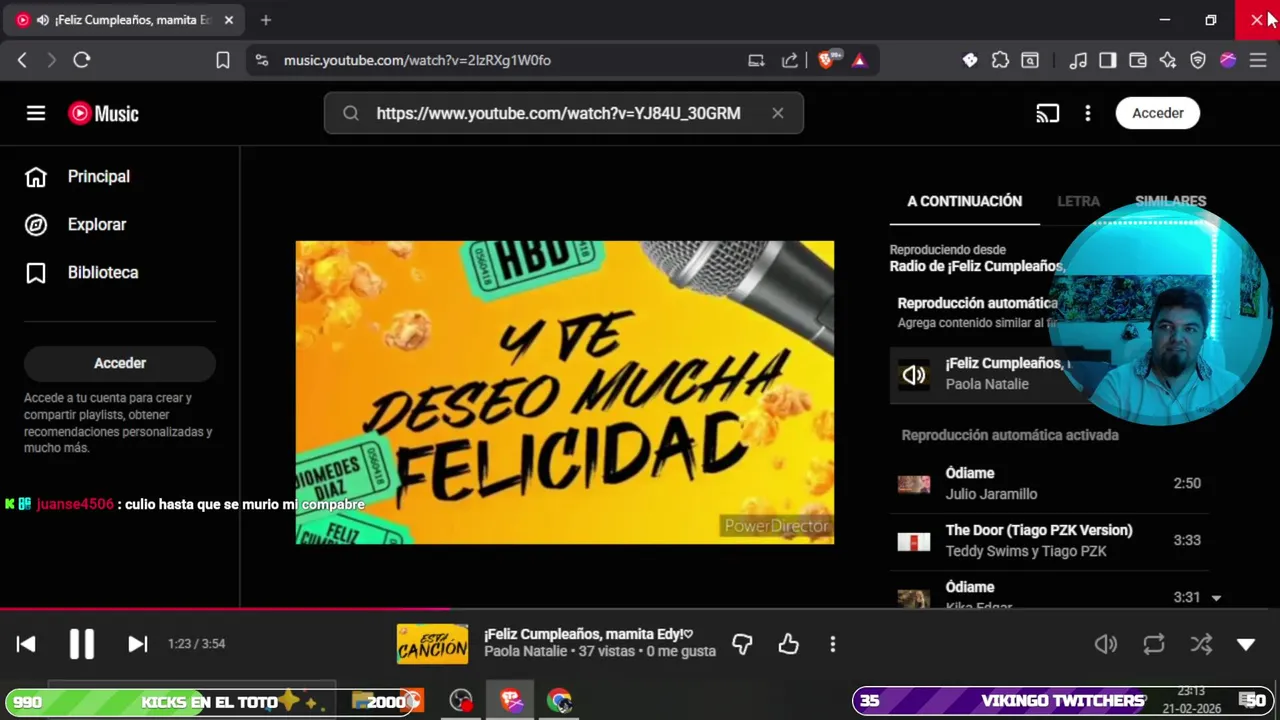The height and width of the screenshot is (720, 1280).
Task: Open the Brave VPN shield icon
Action: pyautogui.click(x=1198, y=60)
